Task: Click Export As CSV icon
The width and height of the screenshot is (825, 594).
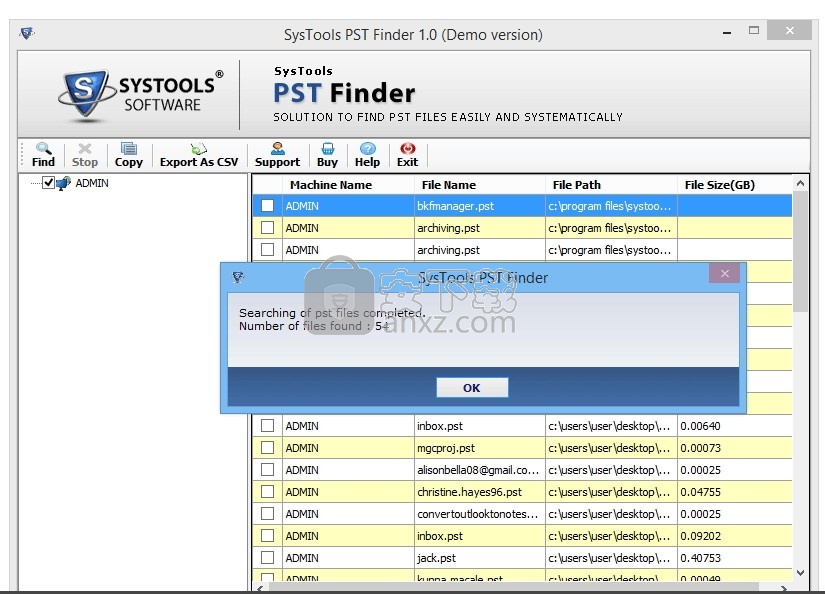Action: (199, 155)
